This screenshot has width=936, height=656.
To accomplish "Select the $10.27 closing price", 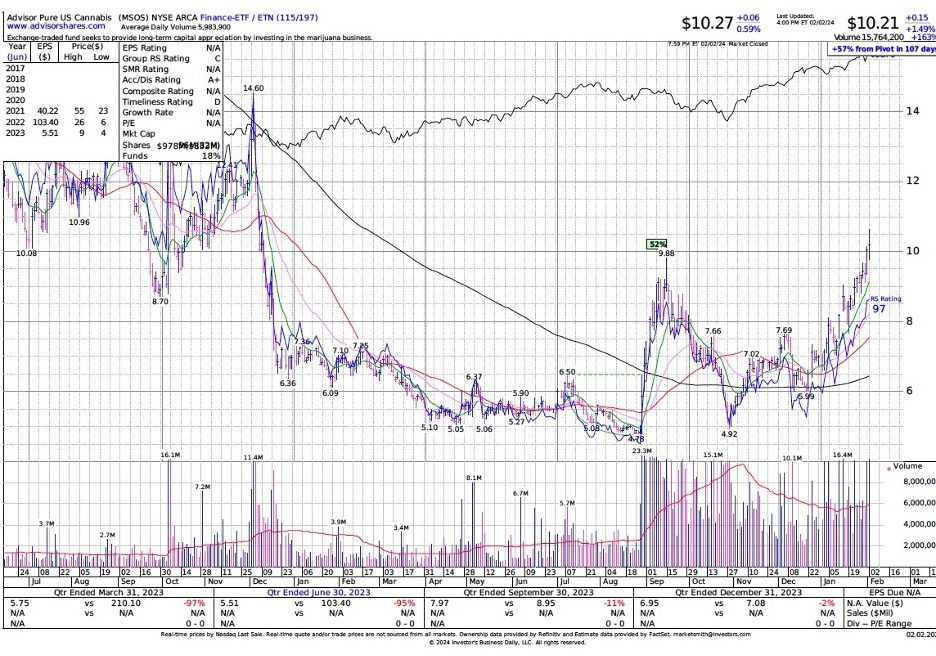I will pos(707,23).
